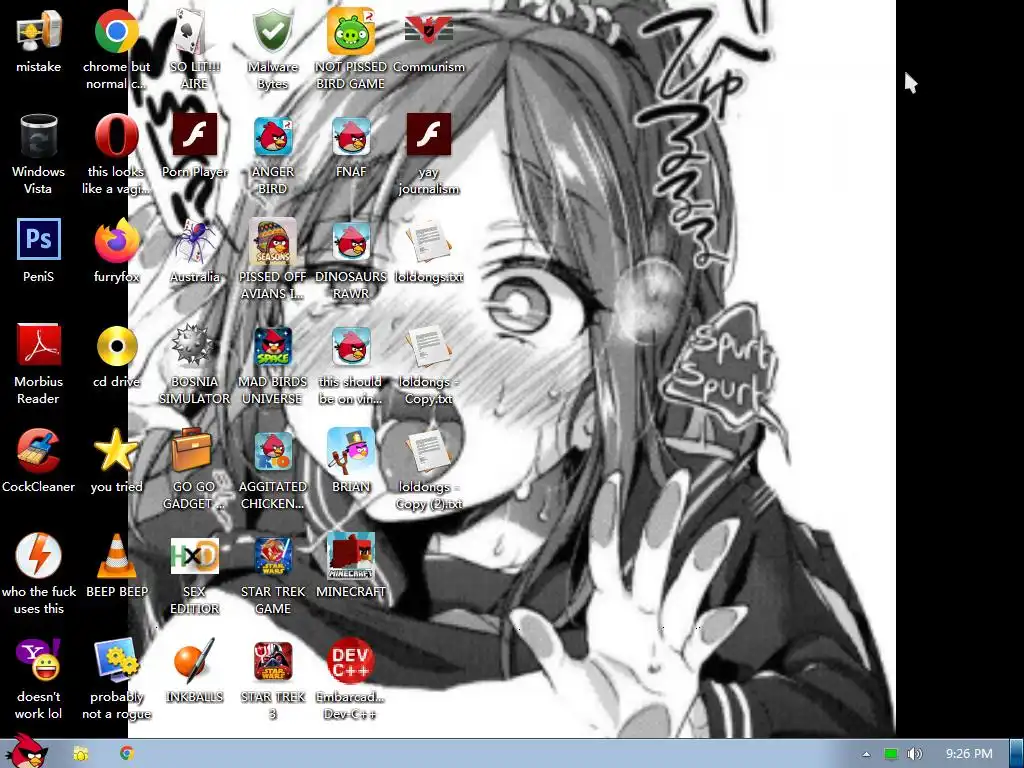This screenshot has height=768, width=1024.
Task: Select the 'loldongs - Copy.txt' file
Action: click(428, 346)
